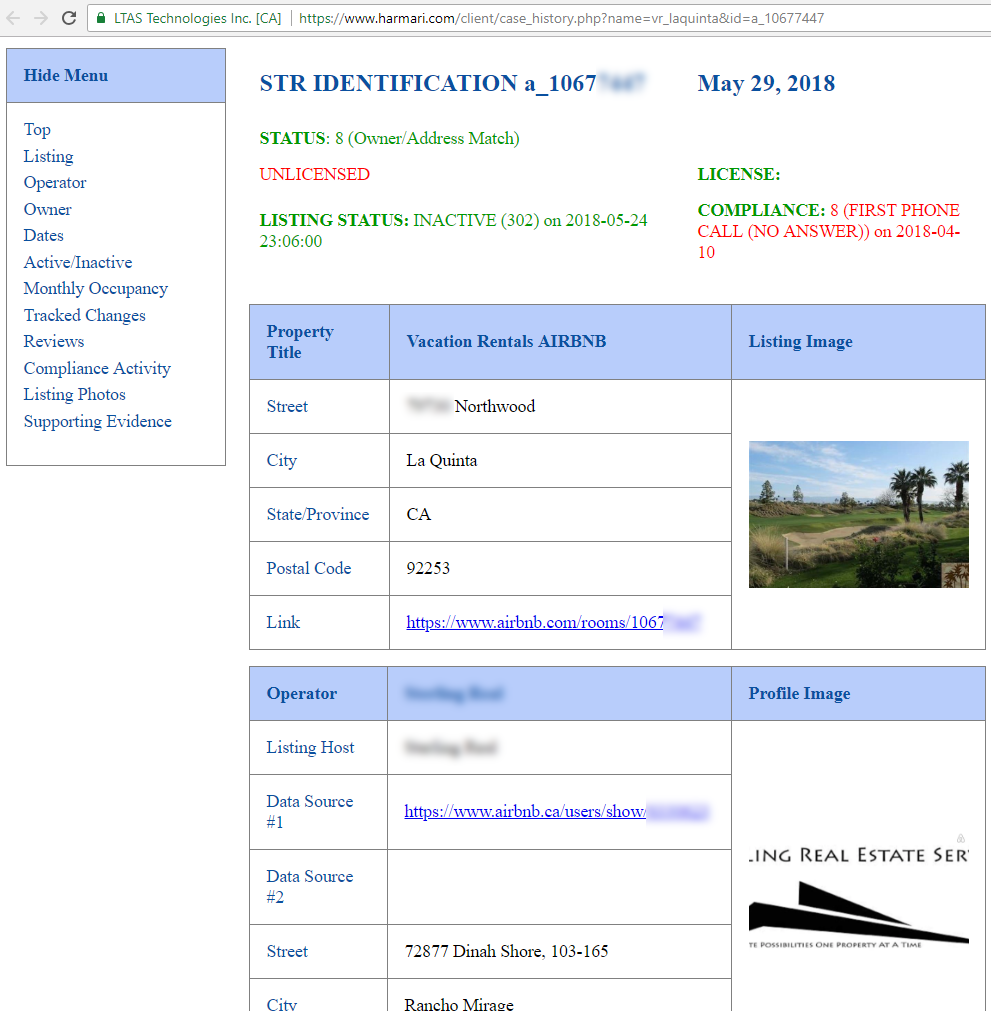Click Vacation Rentals AIRBNB header cell

pyautogui.click(x=560, y=342)
